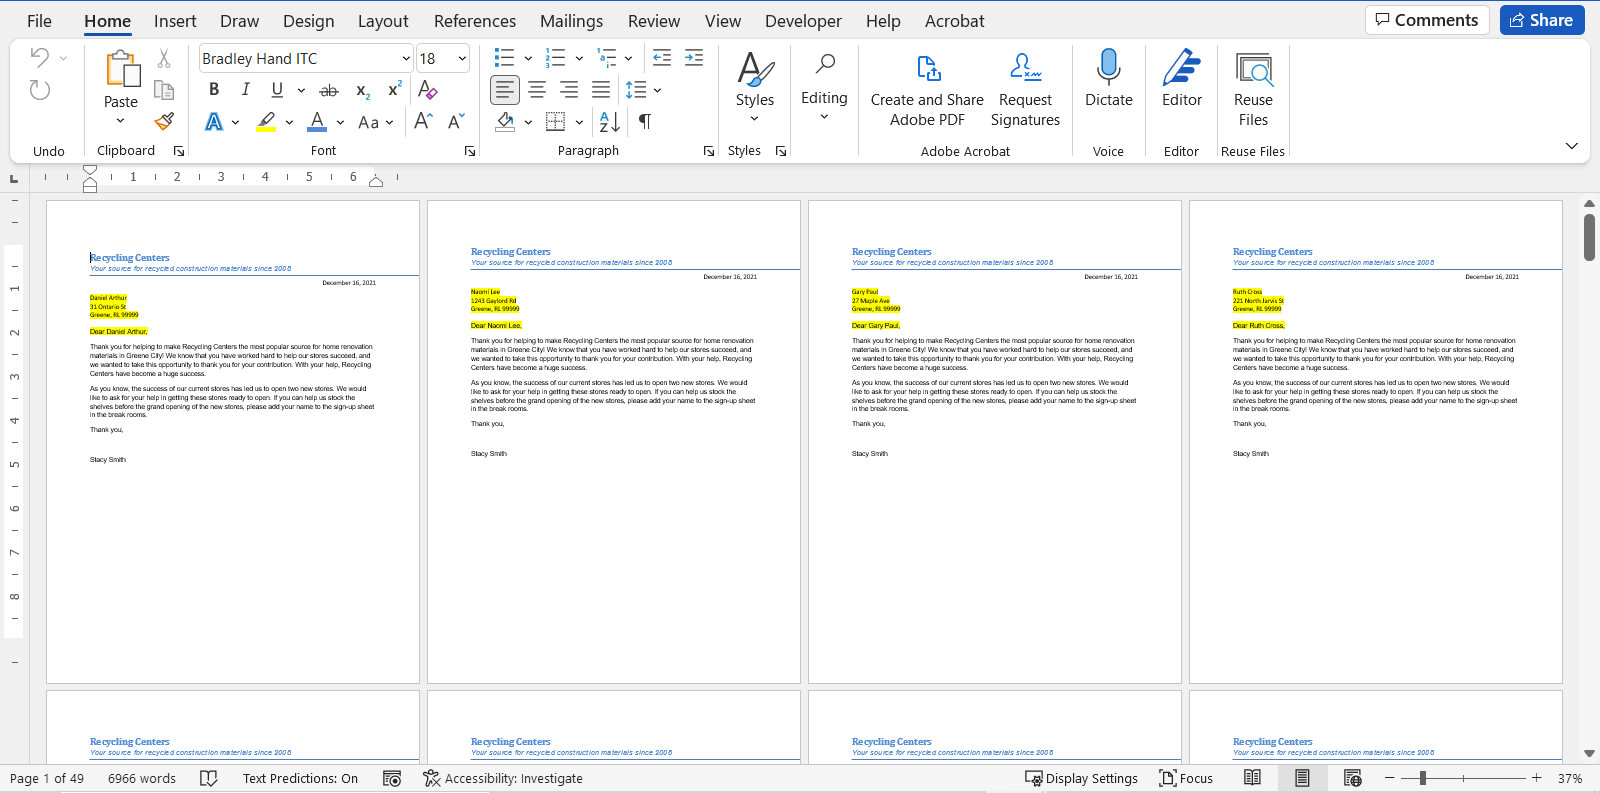Apply Superscript formatting

[395, 90]
